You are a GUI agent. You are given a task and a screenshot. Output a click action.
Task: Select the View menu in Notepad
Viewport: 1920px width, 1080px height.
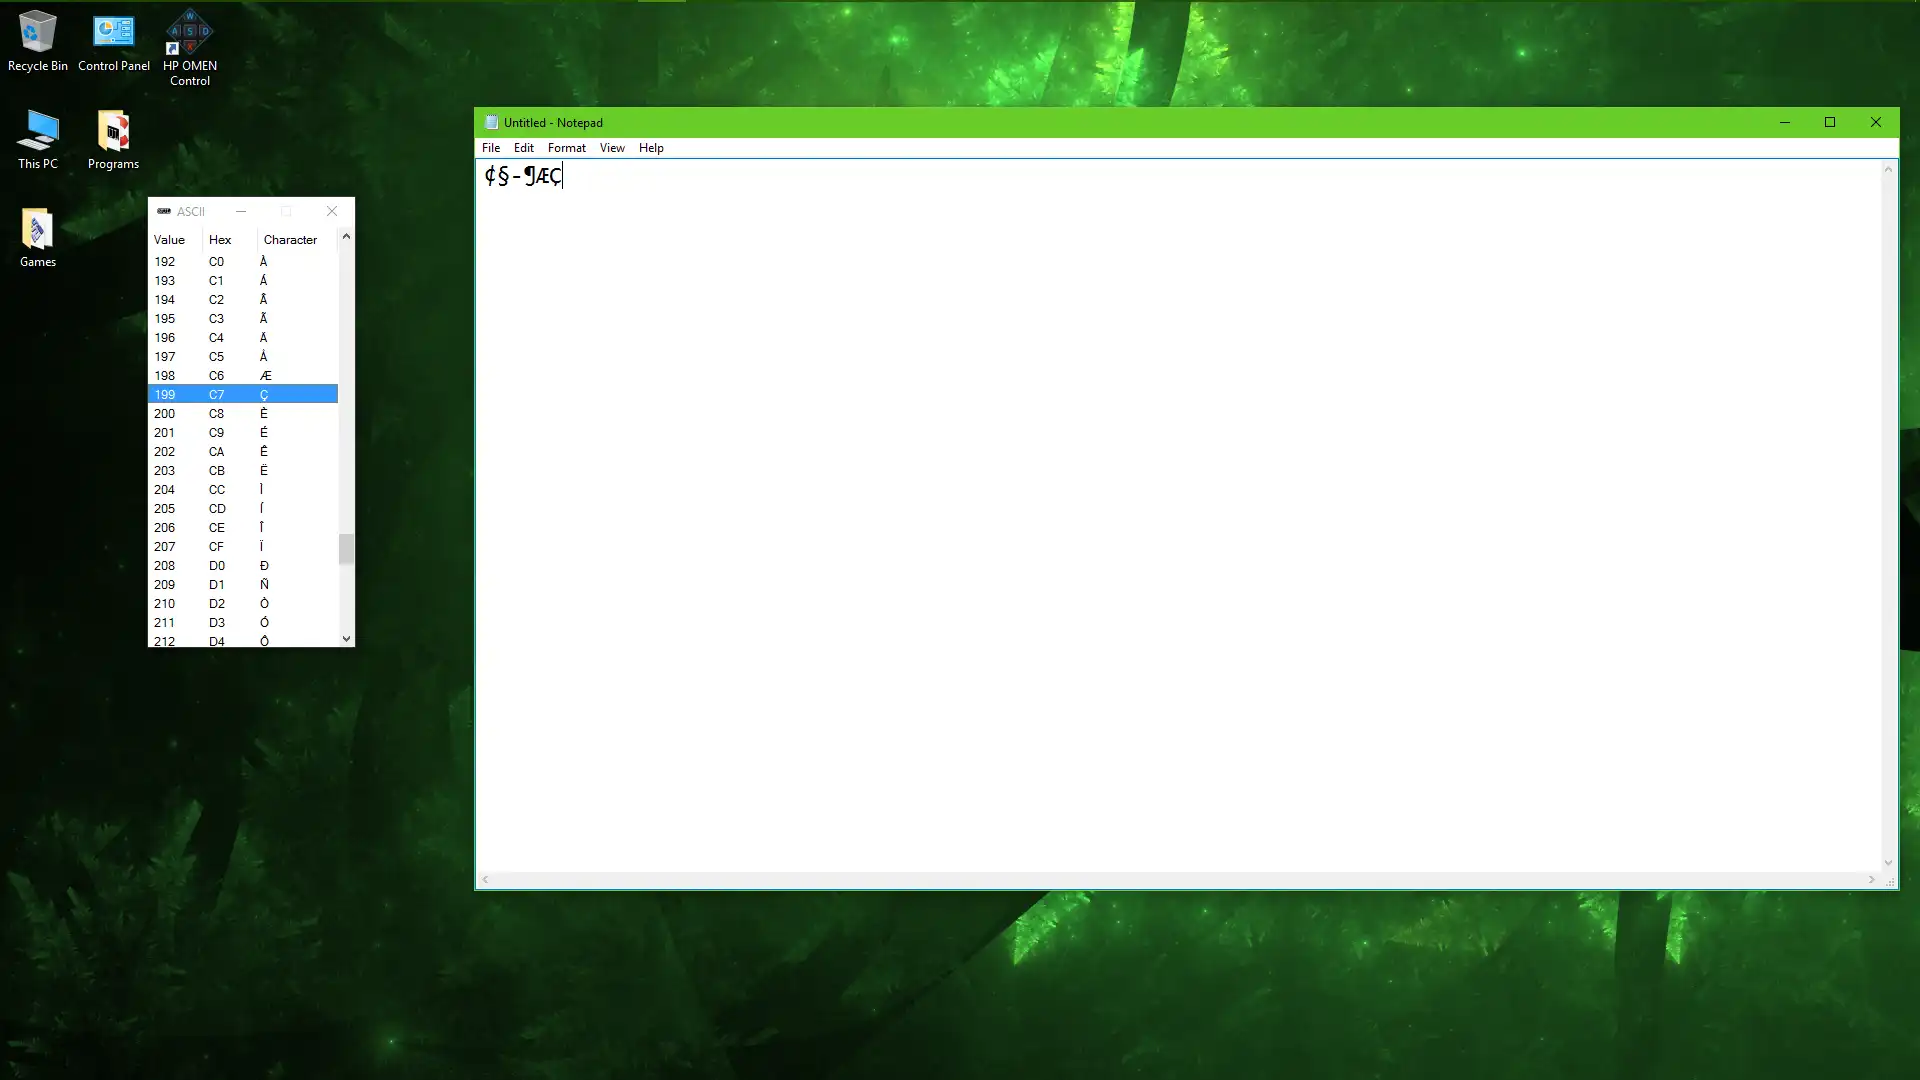point(611,146)
